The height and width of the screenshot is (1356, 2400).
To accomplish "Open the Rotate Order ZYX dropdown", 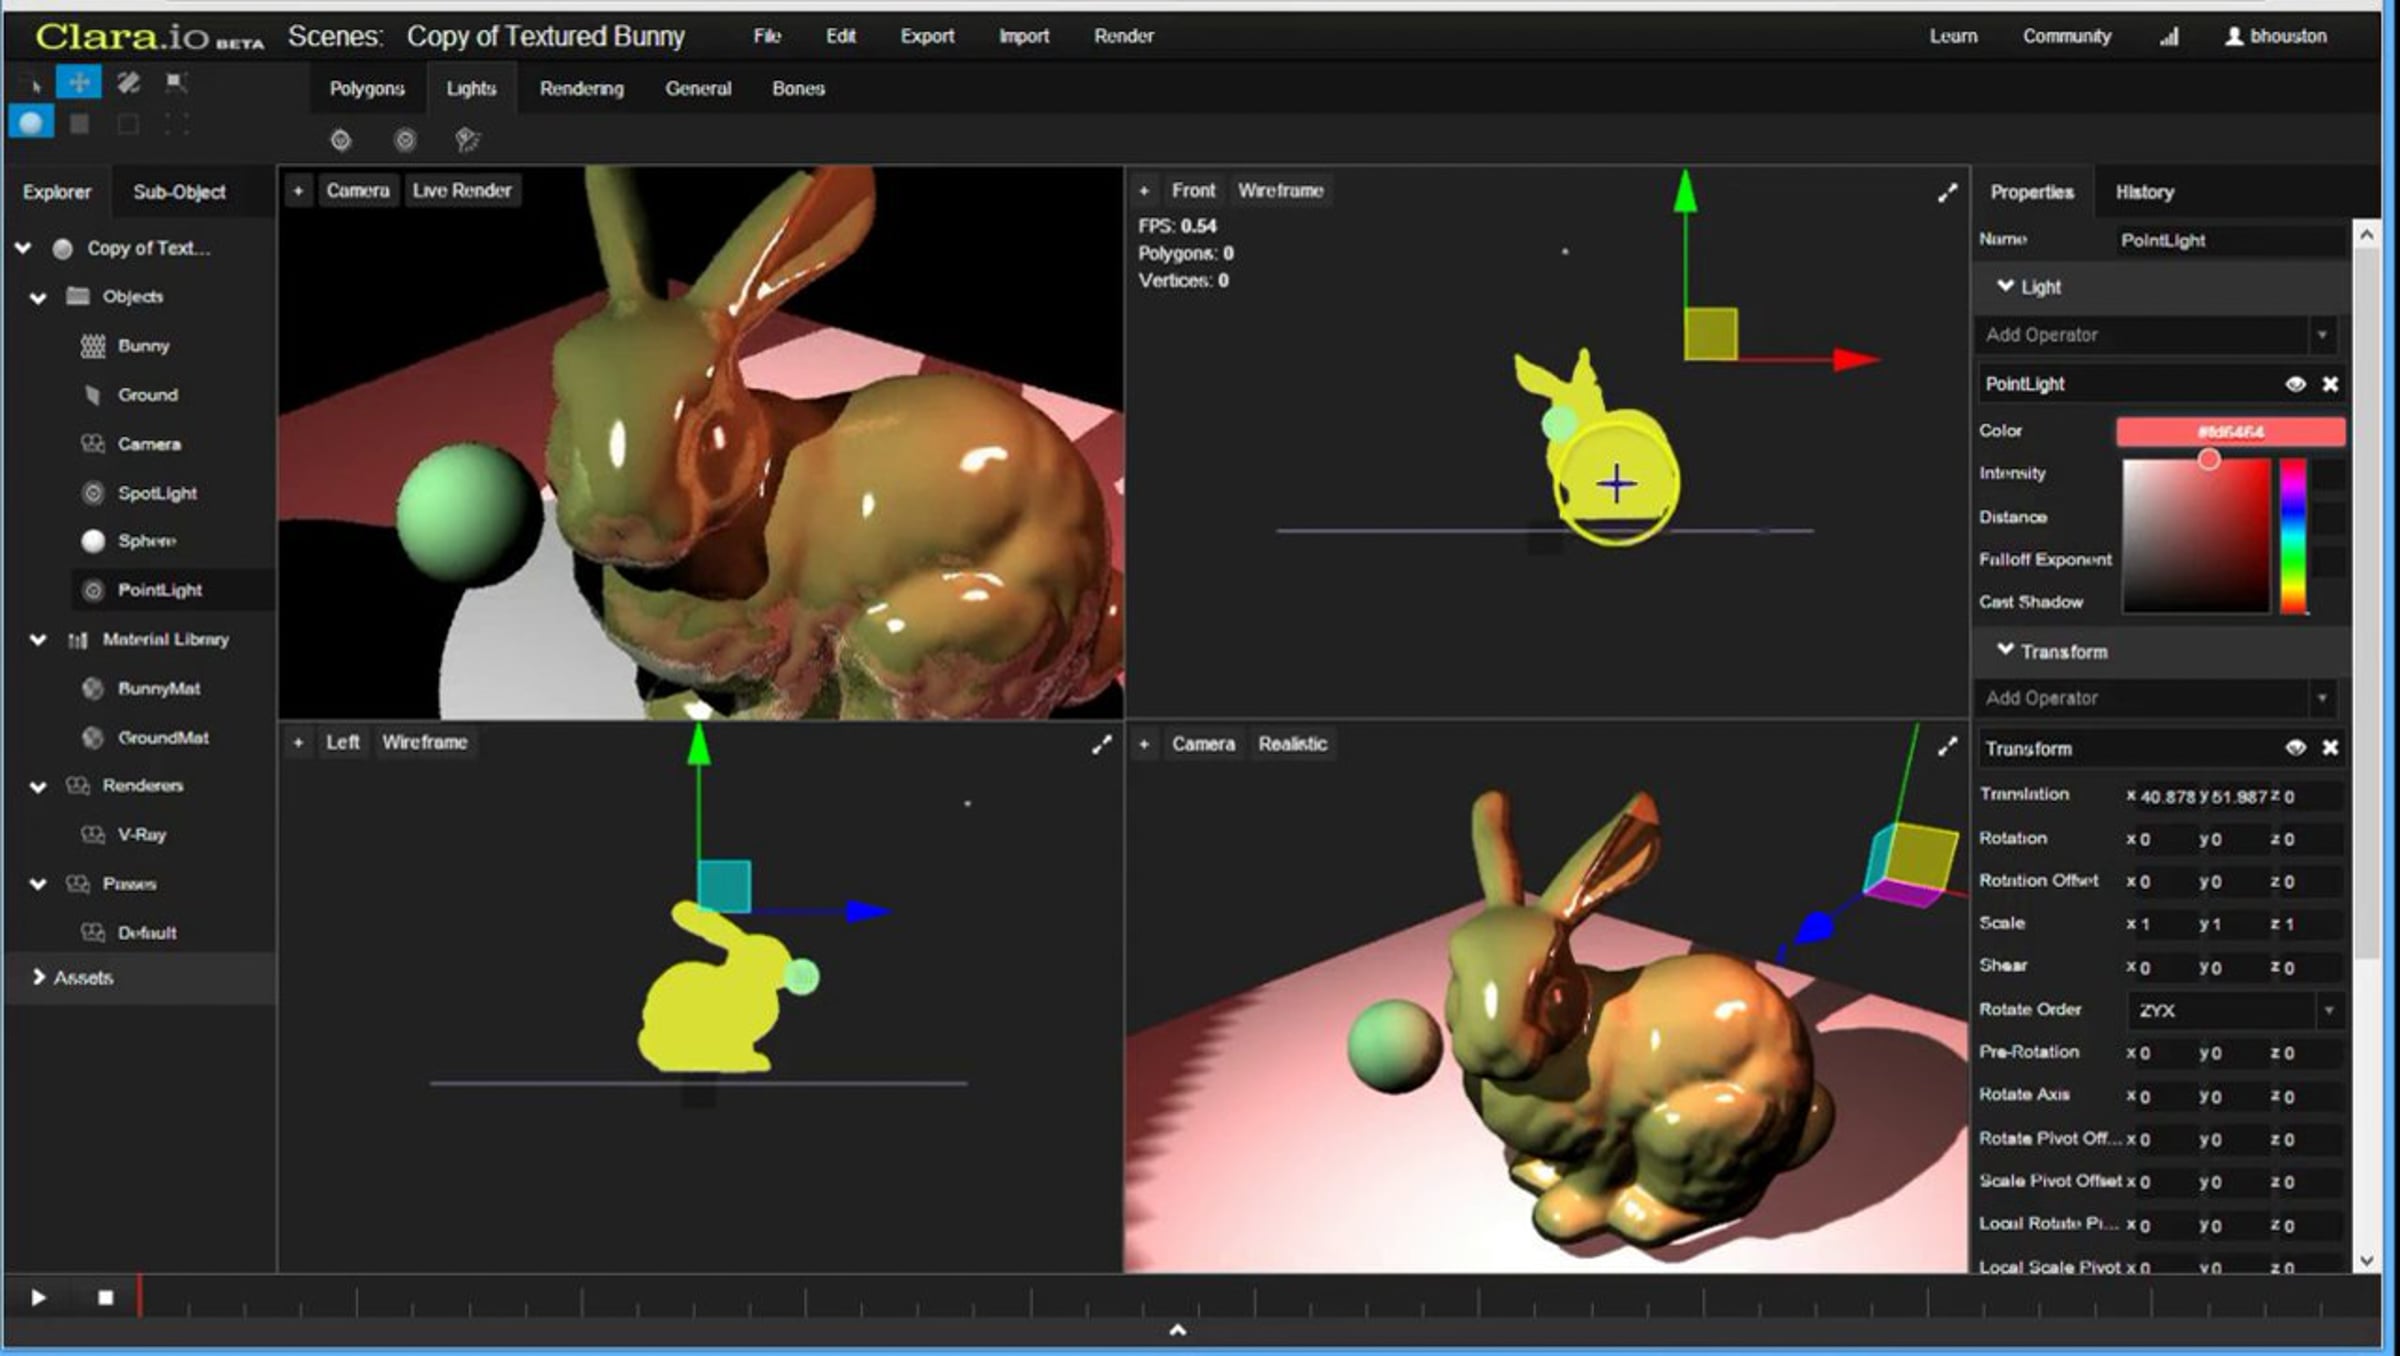I will click(x=2233, y=1010).
